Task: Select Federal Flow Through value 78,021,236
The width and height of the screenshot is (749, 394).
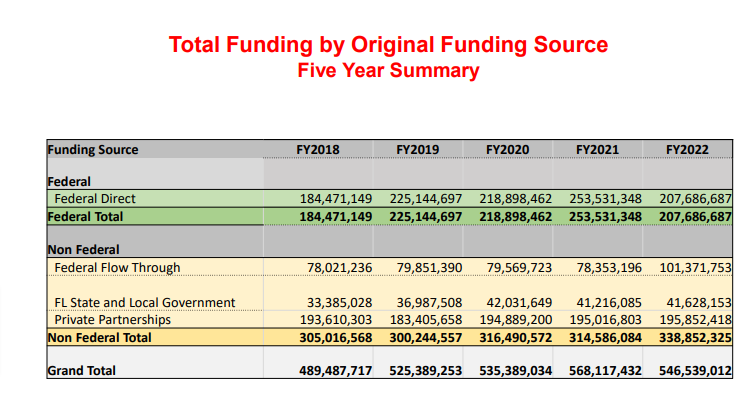Action: point(340,267)
